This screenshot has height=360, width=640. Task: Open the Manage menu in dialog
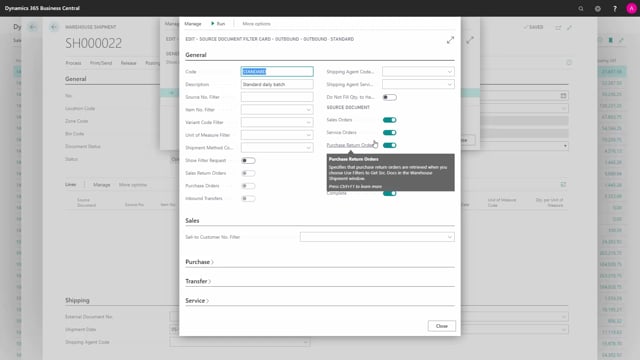pos(193,24)
